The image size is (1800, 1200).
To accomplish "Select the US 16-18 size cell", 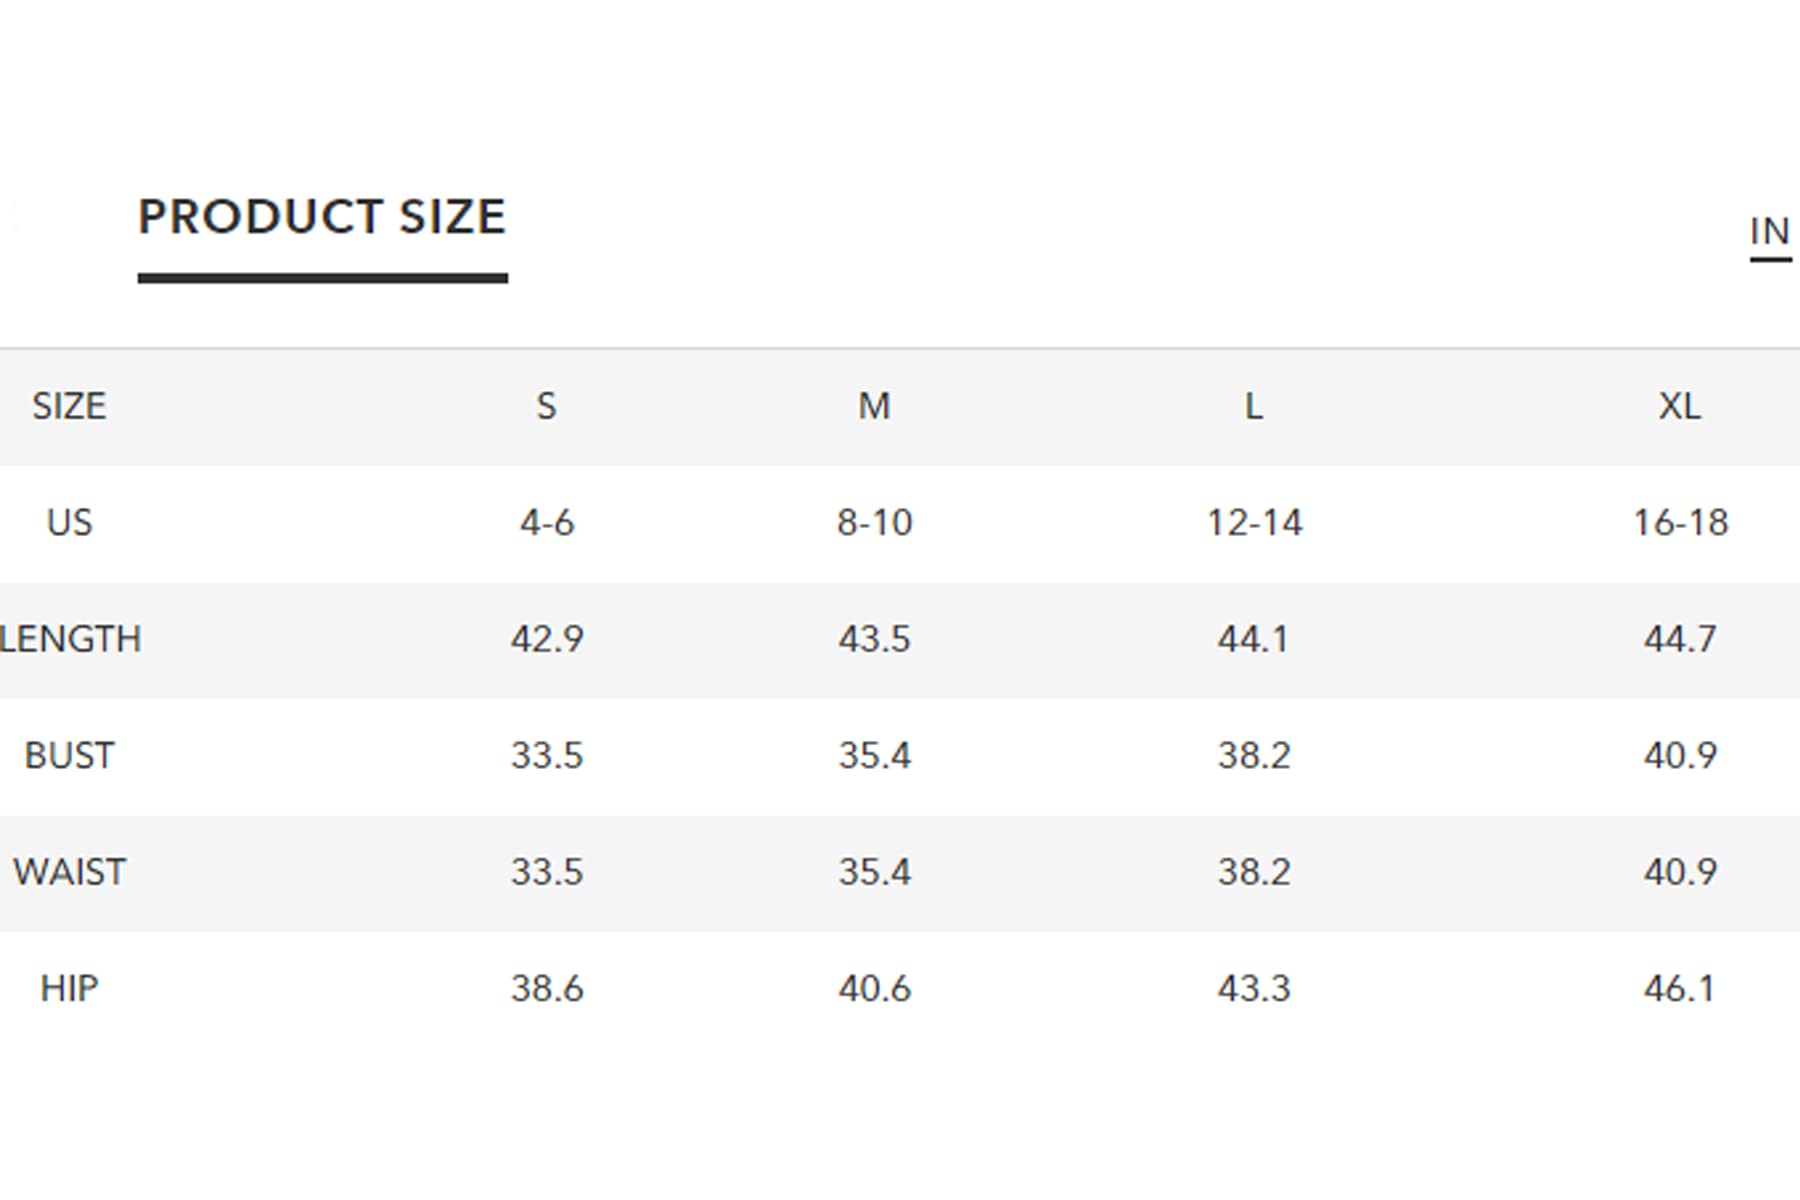I will click(1680, 522).
